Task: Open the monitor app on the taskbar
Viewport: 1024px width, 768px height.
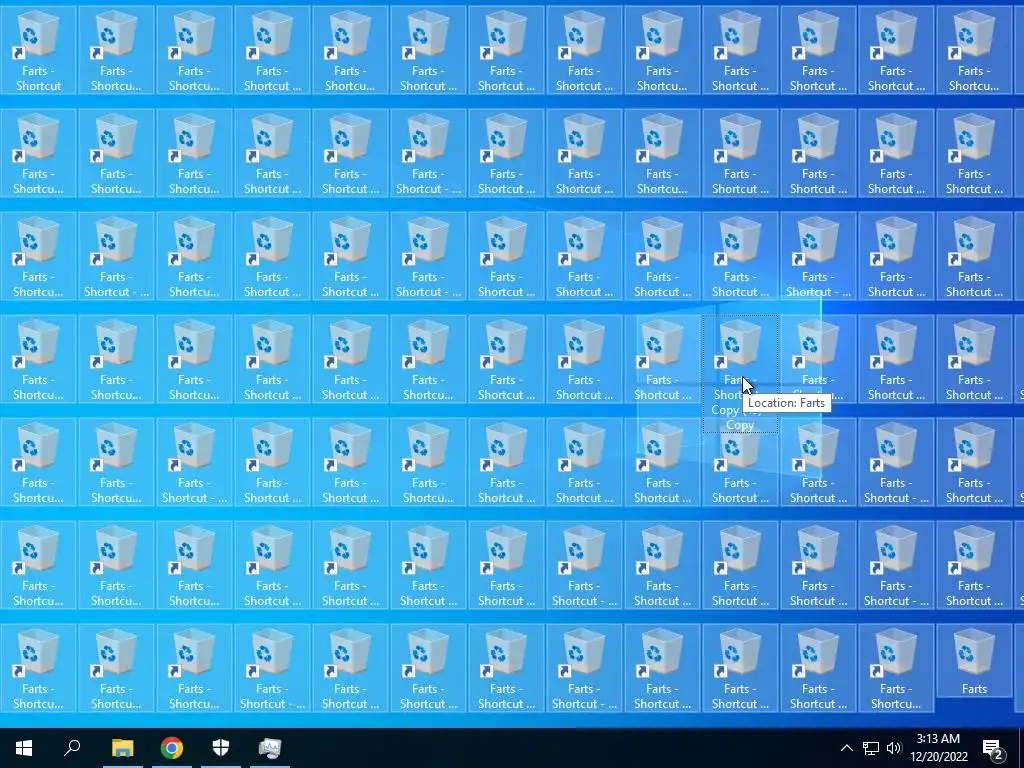Action: [270, 748]
